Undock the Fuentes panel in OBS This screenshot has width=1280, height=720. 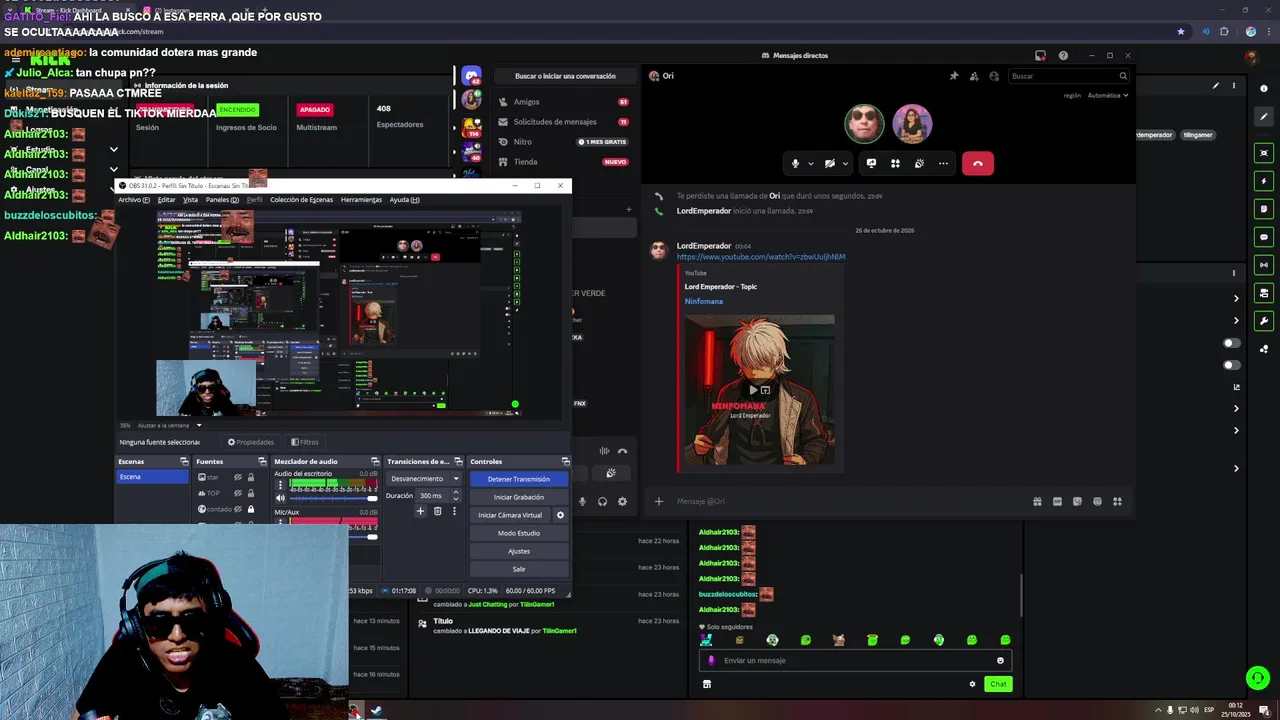[262, 461]
